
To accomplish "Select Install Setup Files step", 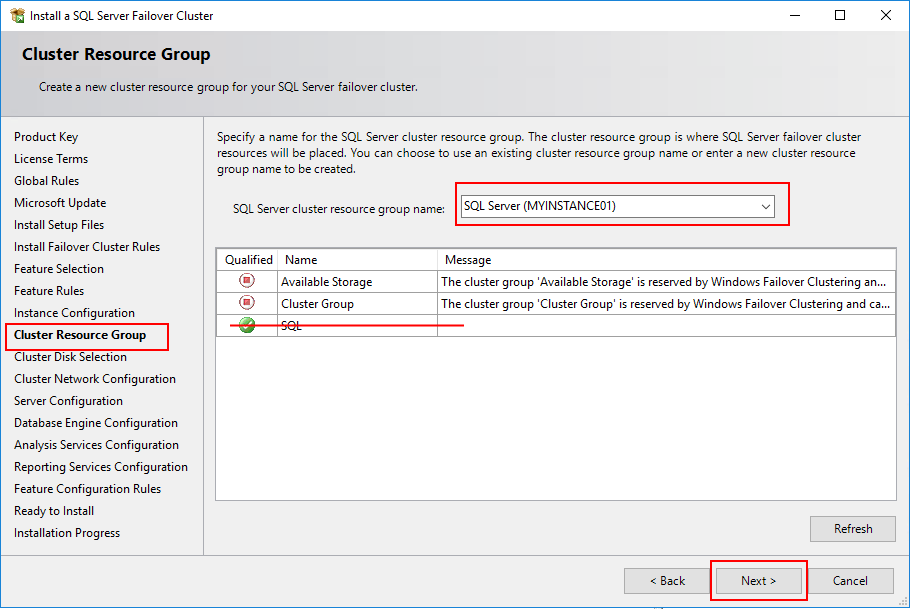I will tap(59, 225).
